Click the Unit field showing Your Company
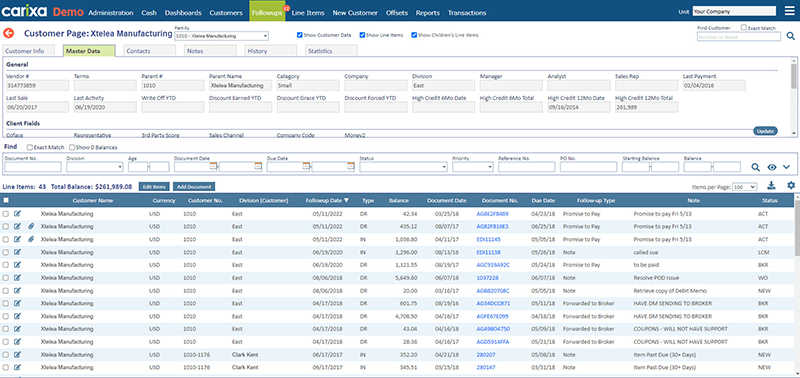 (x=734, y=11)
